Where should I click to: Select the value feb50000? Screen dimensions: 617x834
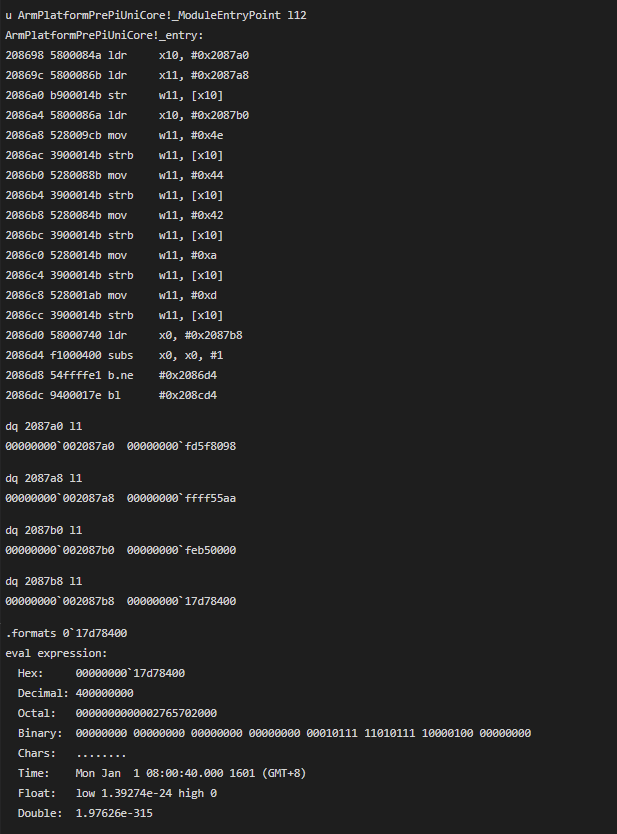[210, 550]
